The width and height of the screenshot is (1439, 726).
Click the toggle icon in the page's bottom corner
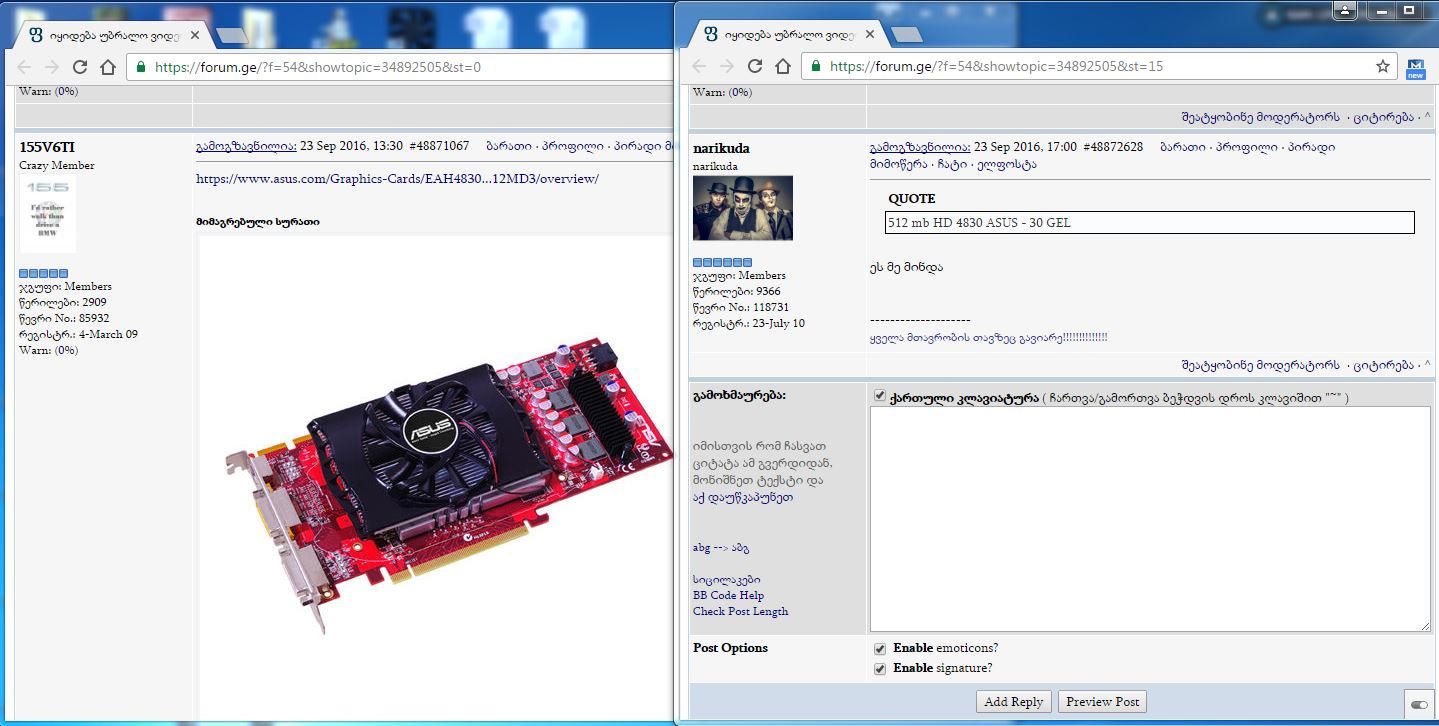pyautogui.click(x=1419, y=704)
